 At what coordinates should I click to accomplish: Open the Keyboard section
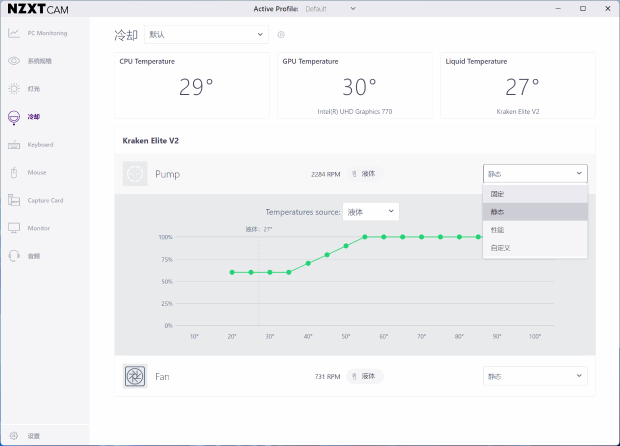tap(30, 145)
